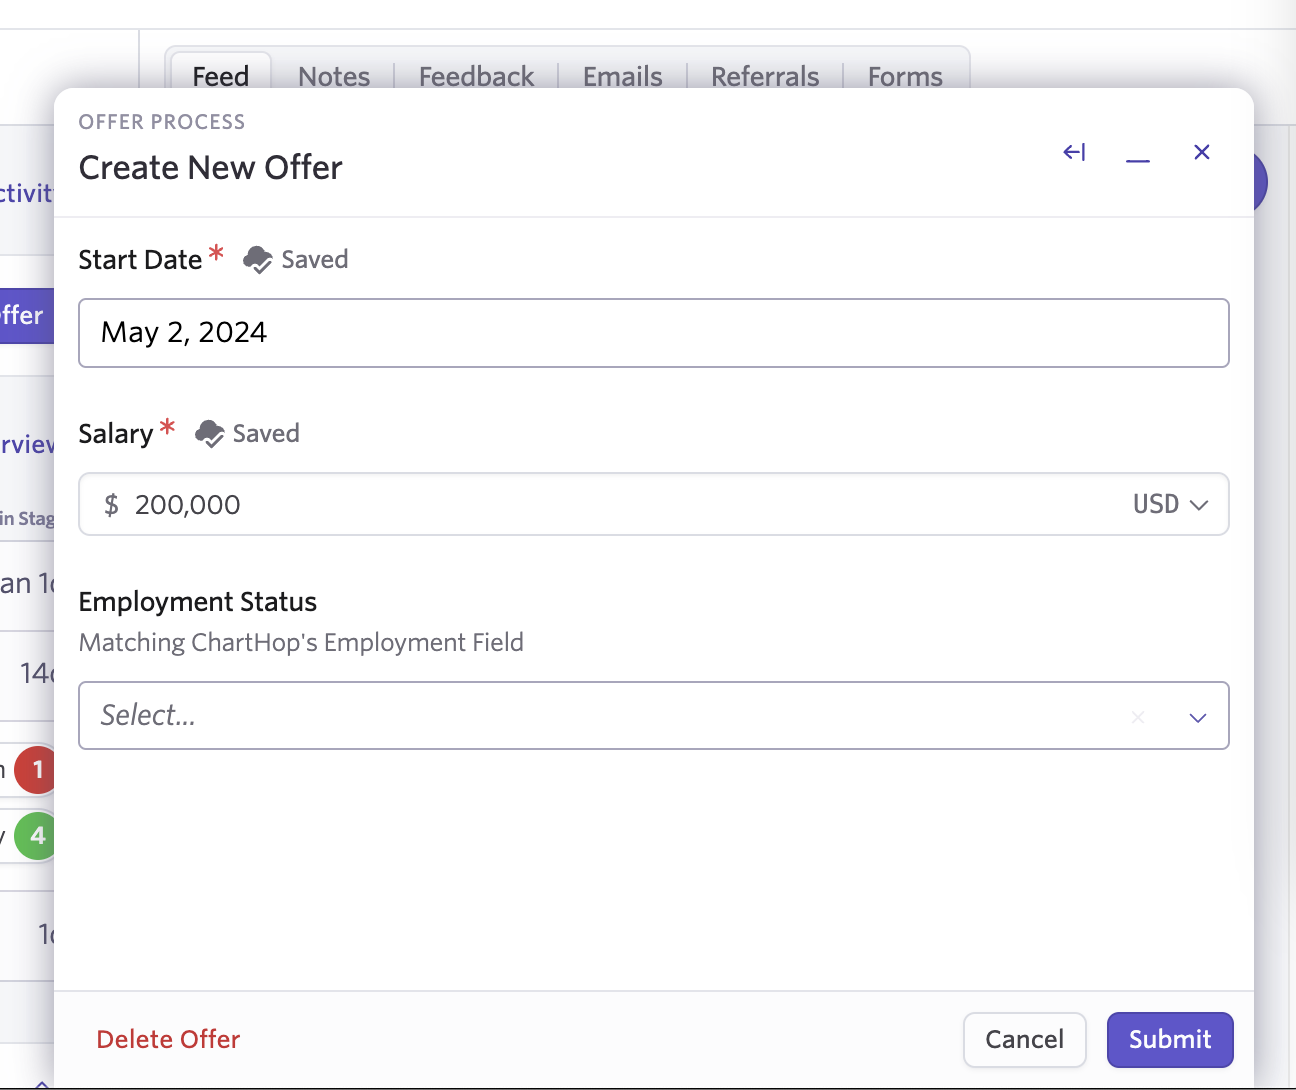Image resolution: width=1296 pixels, height=1090 pixels.
Task: Go to the Emails tab
Action: (x=622, y=76)
